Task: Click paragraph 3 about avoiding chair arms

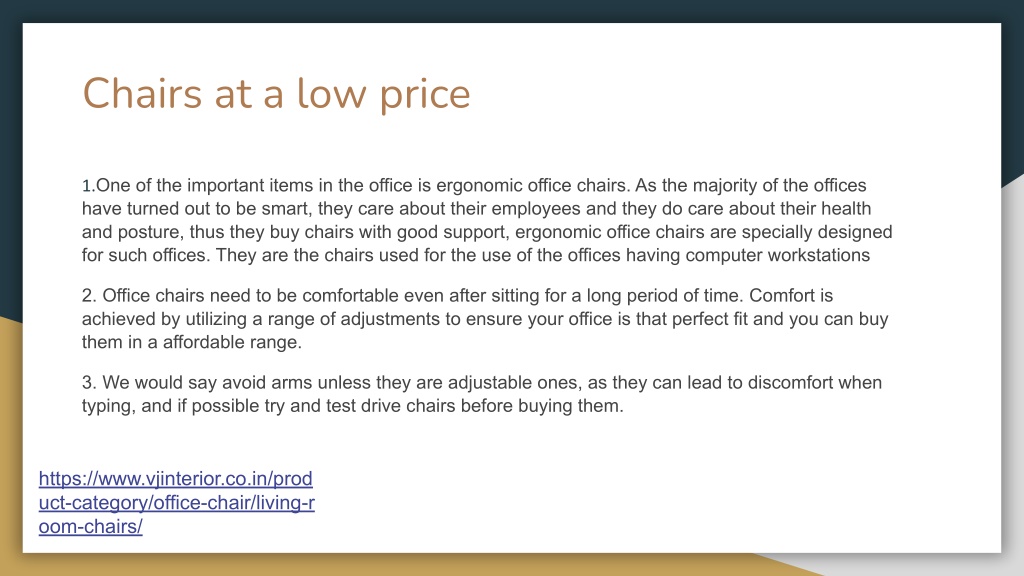Action: (481, 394)
